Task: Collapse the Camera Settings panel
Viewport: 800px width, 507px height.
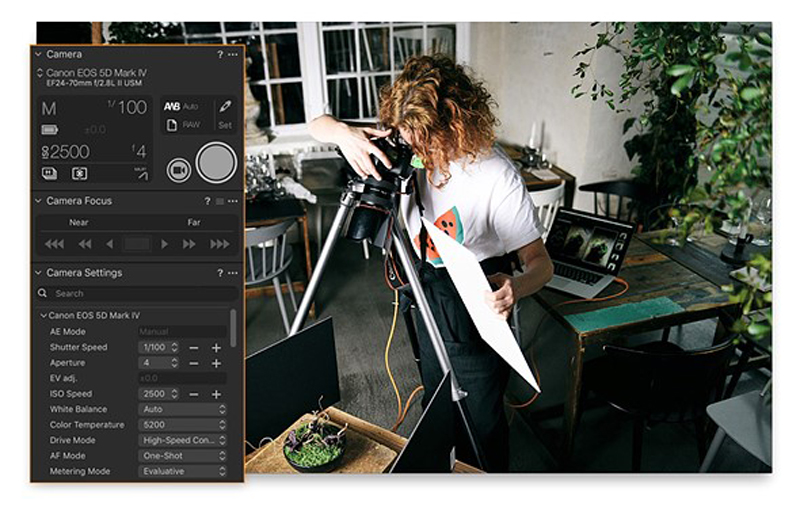Action: pyautogui.click(x=39, y=273)
